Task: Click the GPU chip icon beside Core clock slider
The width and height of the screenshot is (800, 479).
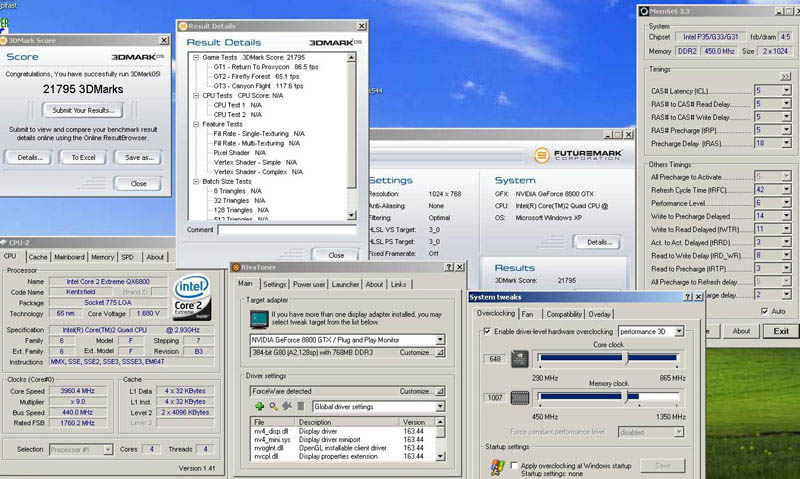Action: click(519, 359)
